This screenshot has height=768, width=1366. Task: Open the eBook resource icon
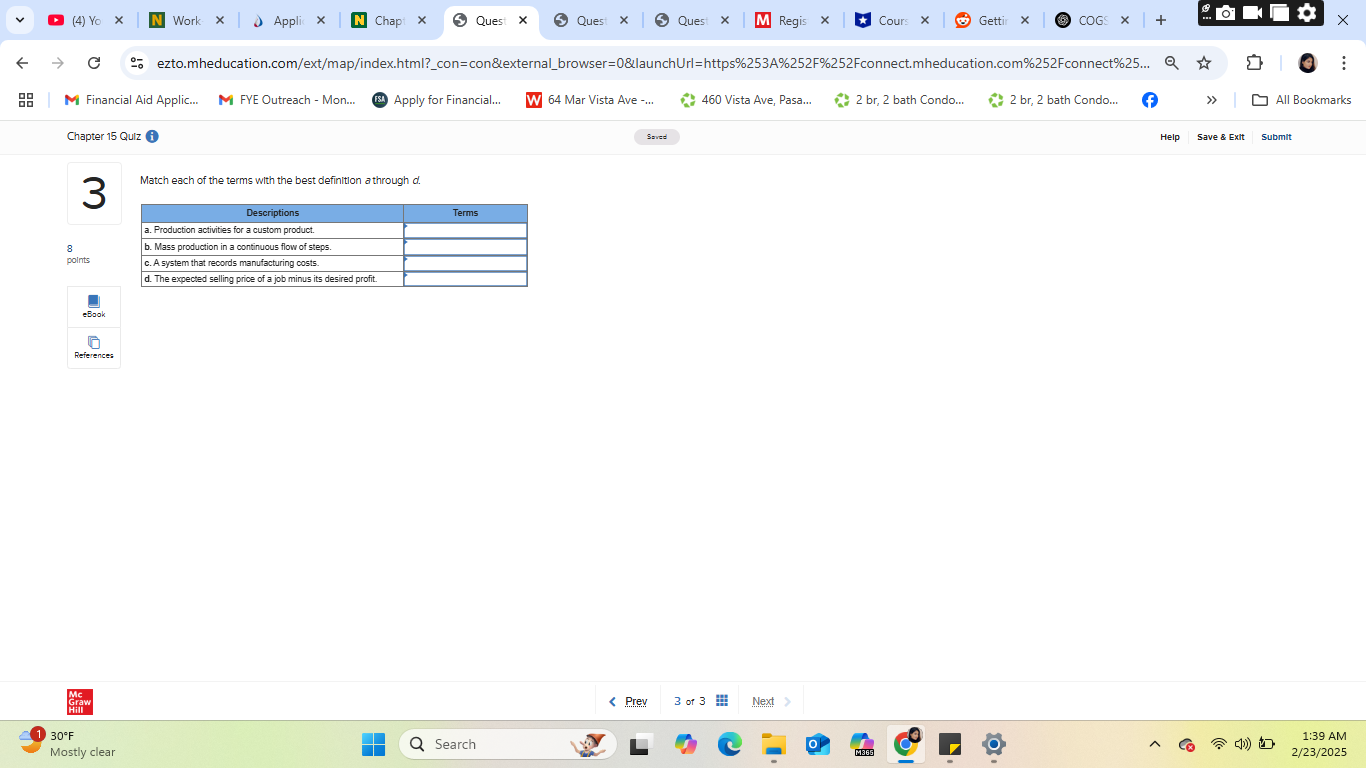tap(94, 306)
